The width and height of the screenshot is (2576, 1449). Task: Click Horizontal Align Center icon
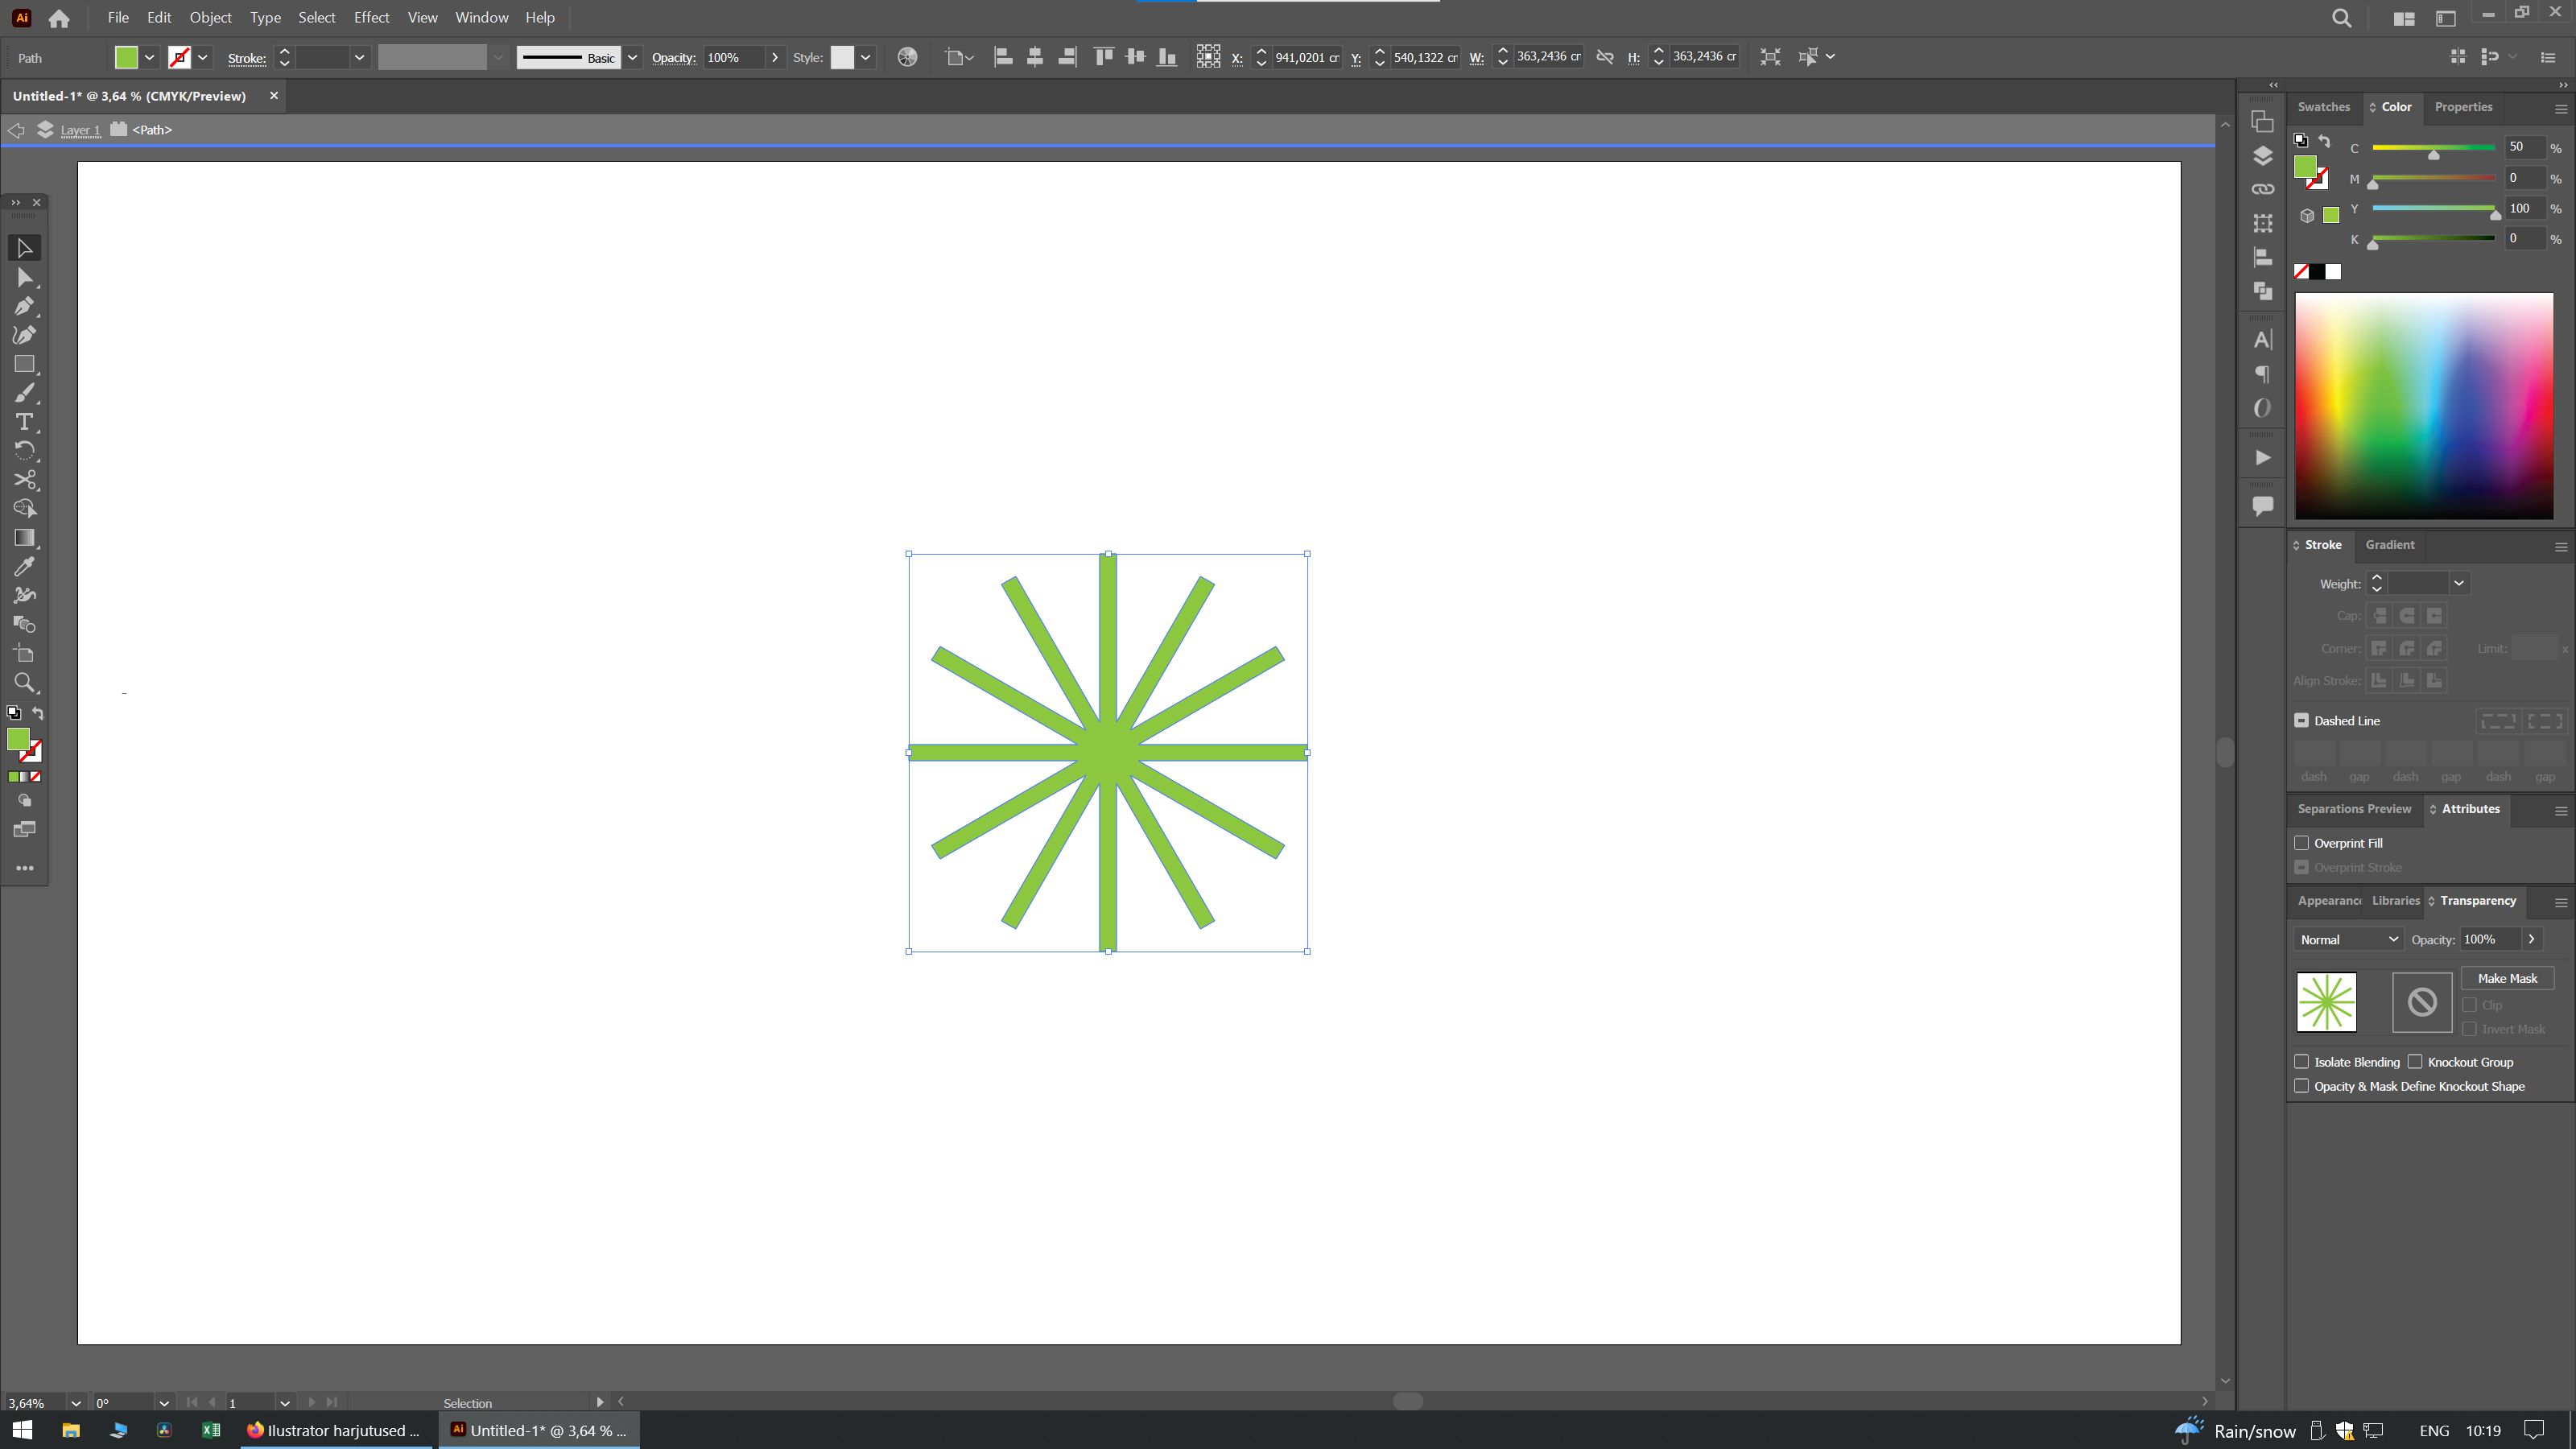click(x=1035, y=57)
